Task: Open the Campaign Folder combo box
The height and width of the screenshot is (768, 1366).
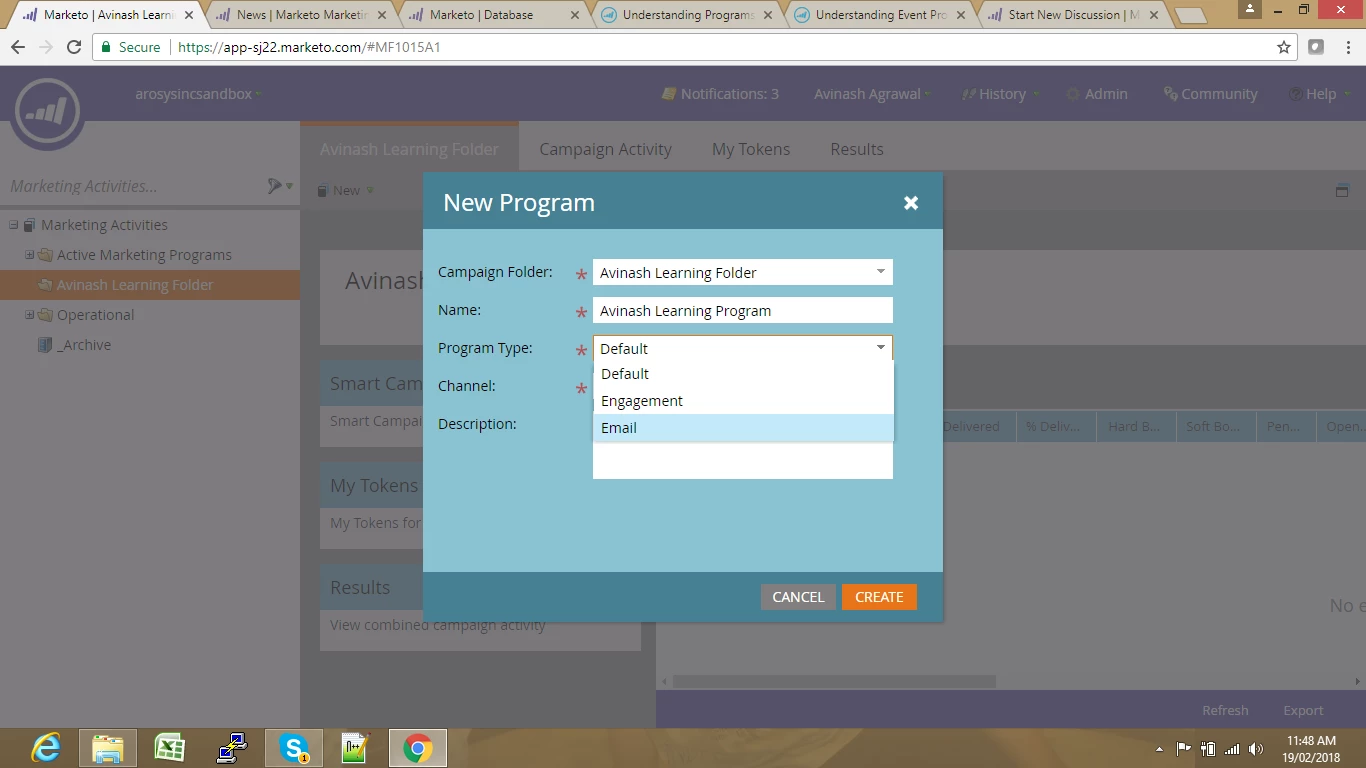Action: coord(743,272)
